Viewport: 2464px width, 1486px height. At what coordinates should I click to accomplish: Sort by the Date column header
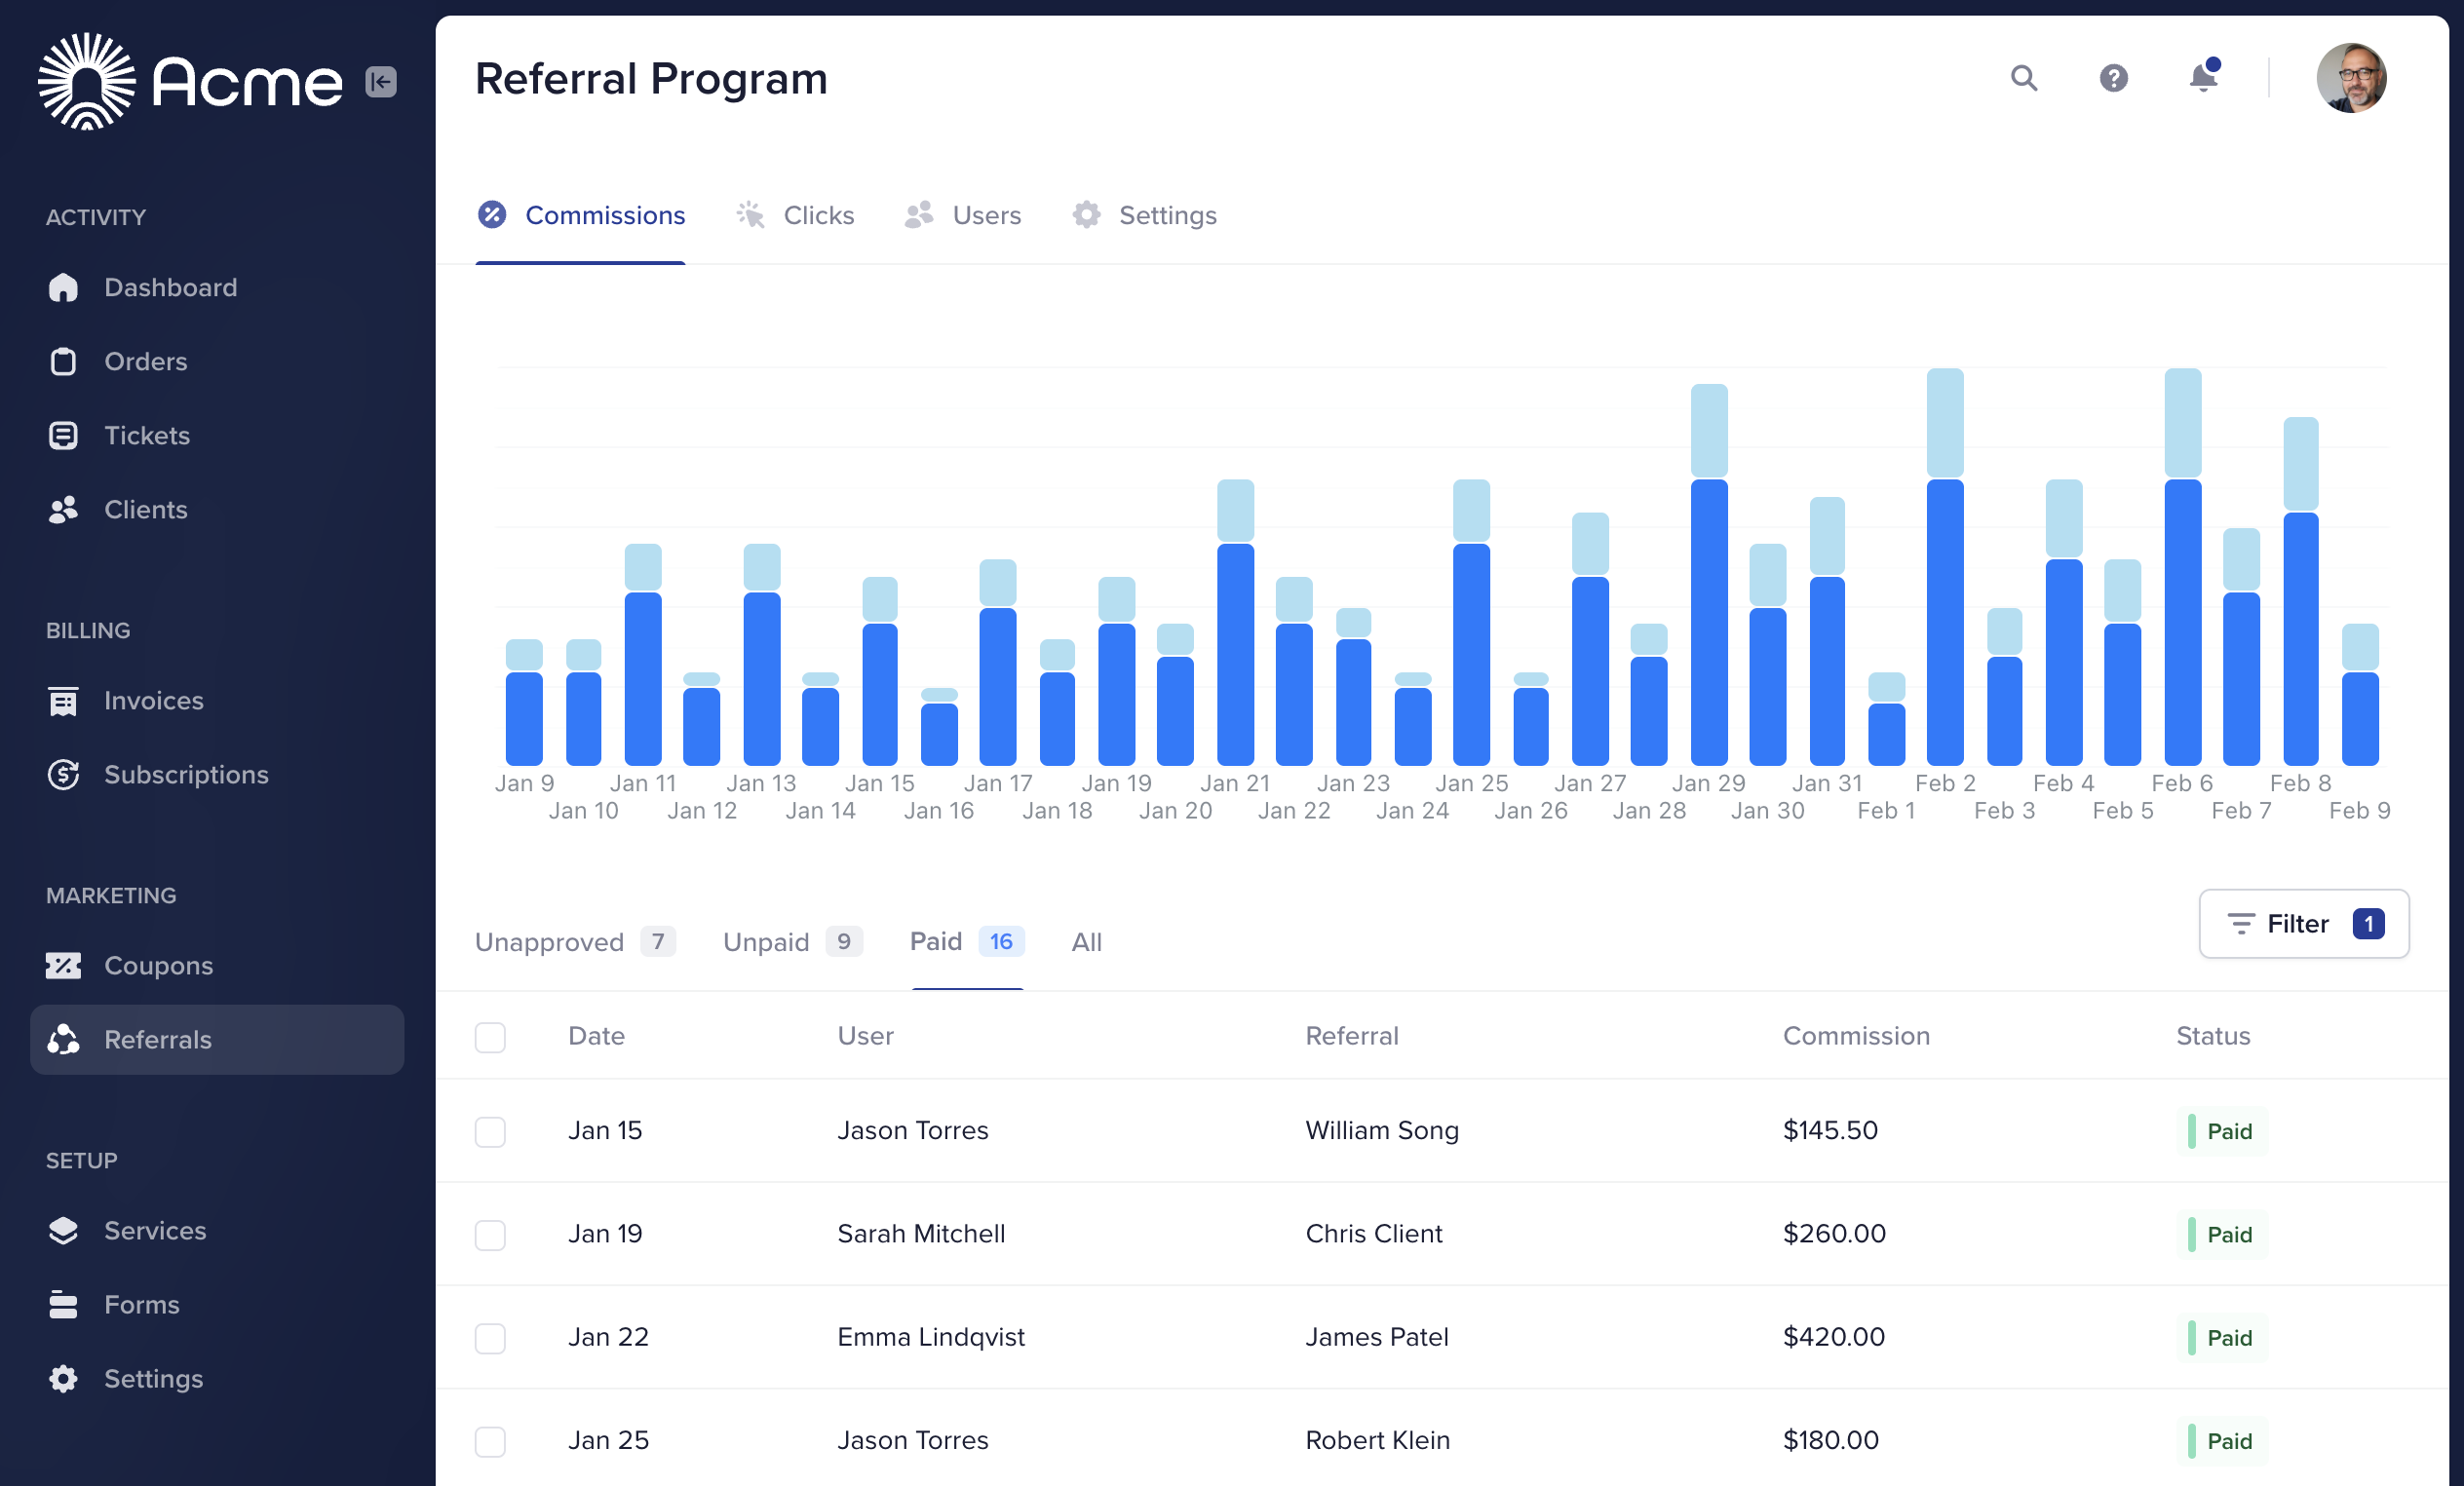596,1036
